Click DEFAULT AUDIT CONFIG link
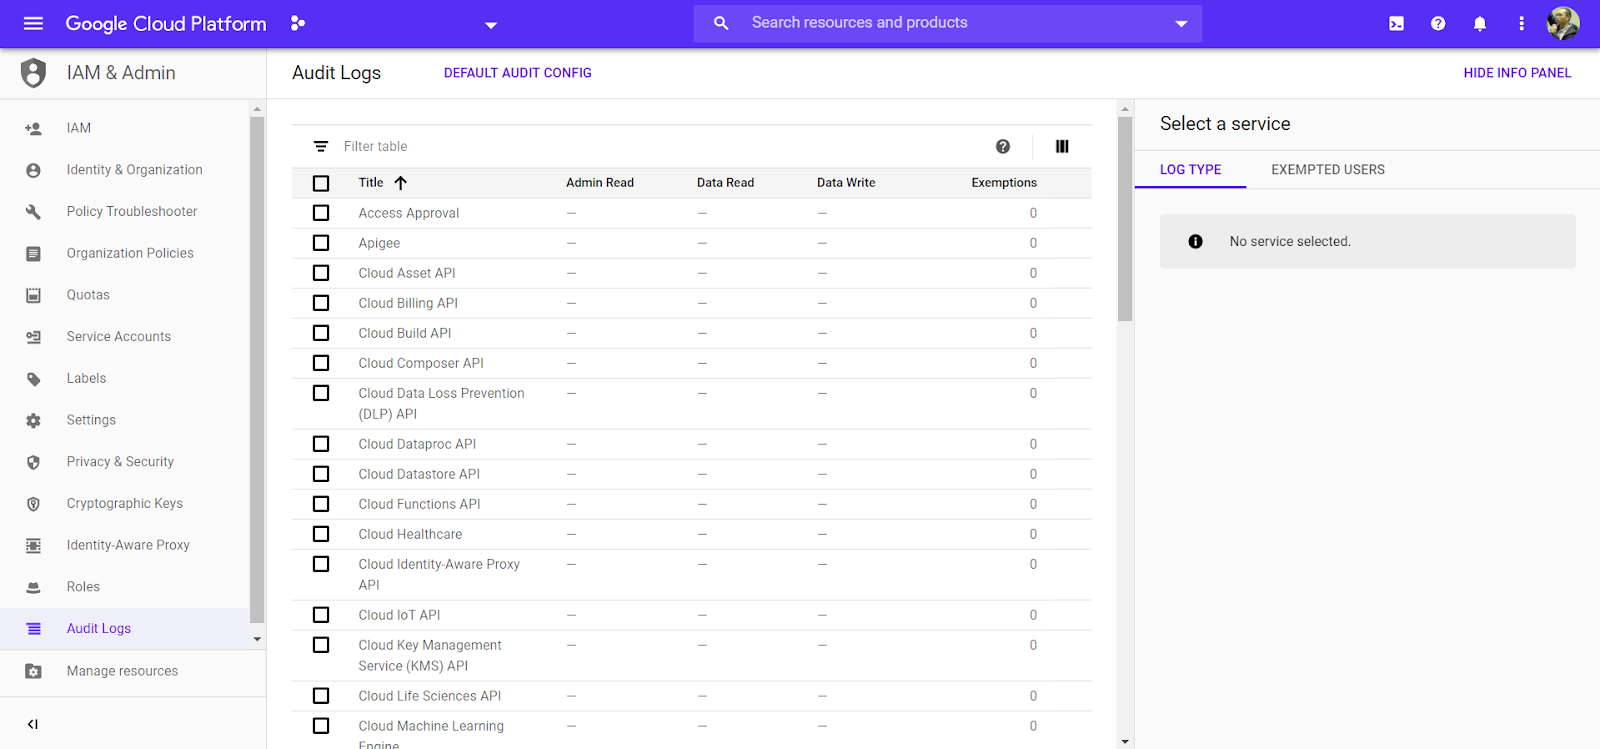This screenshot has width=1600, height=749. 518,73
